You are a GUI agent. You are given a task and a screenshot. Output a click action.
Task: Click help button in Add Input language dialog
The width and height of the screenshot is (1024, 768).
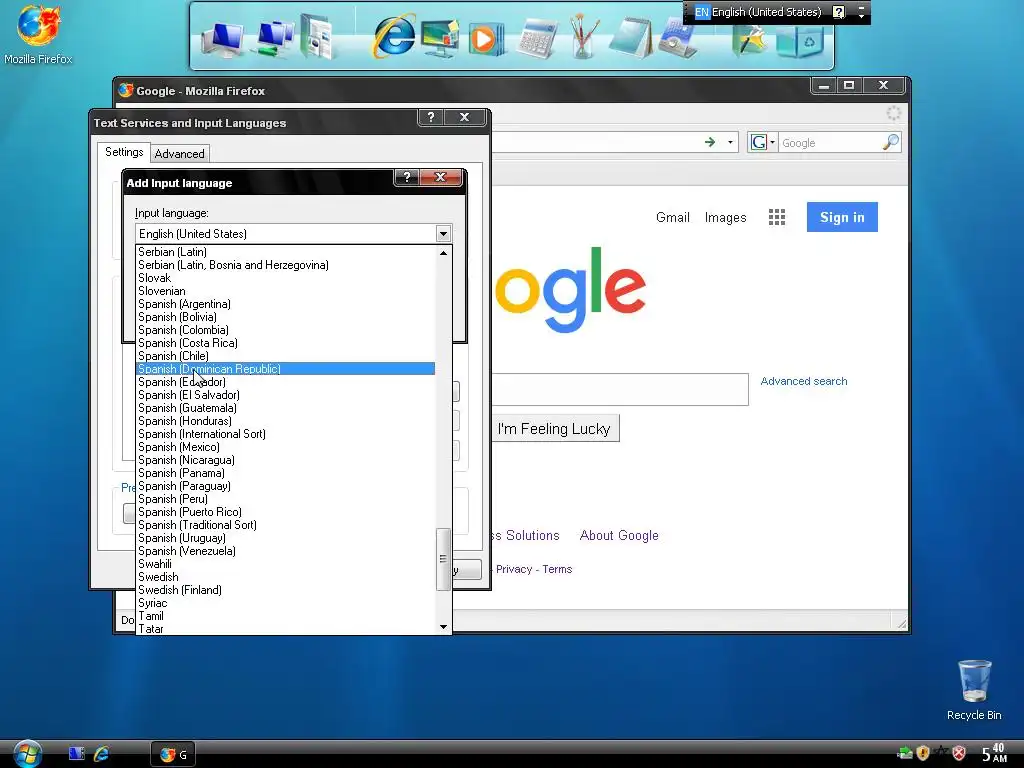407,177
